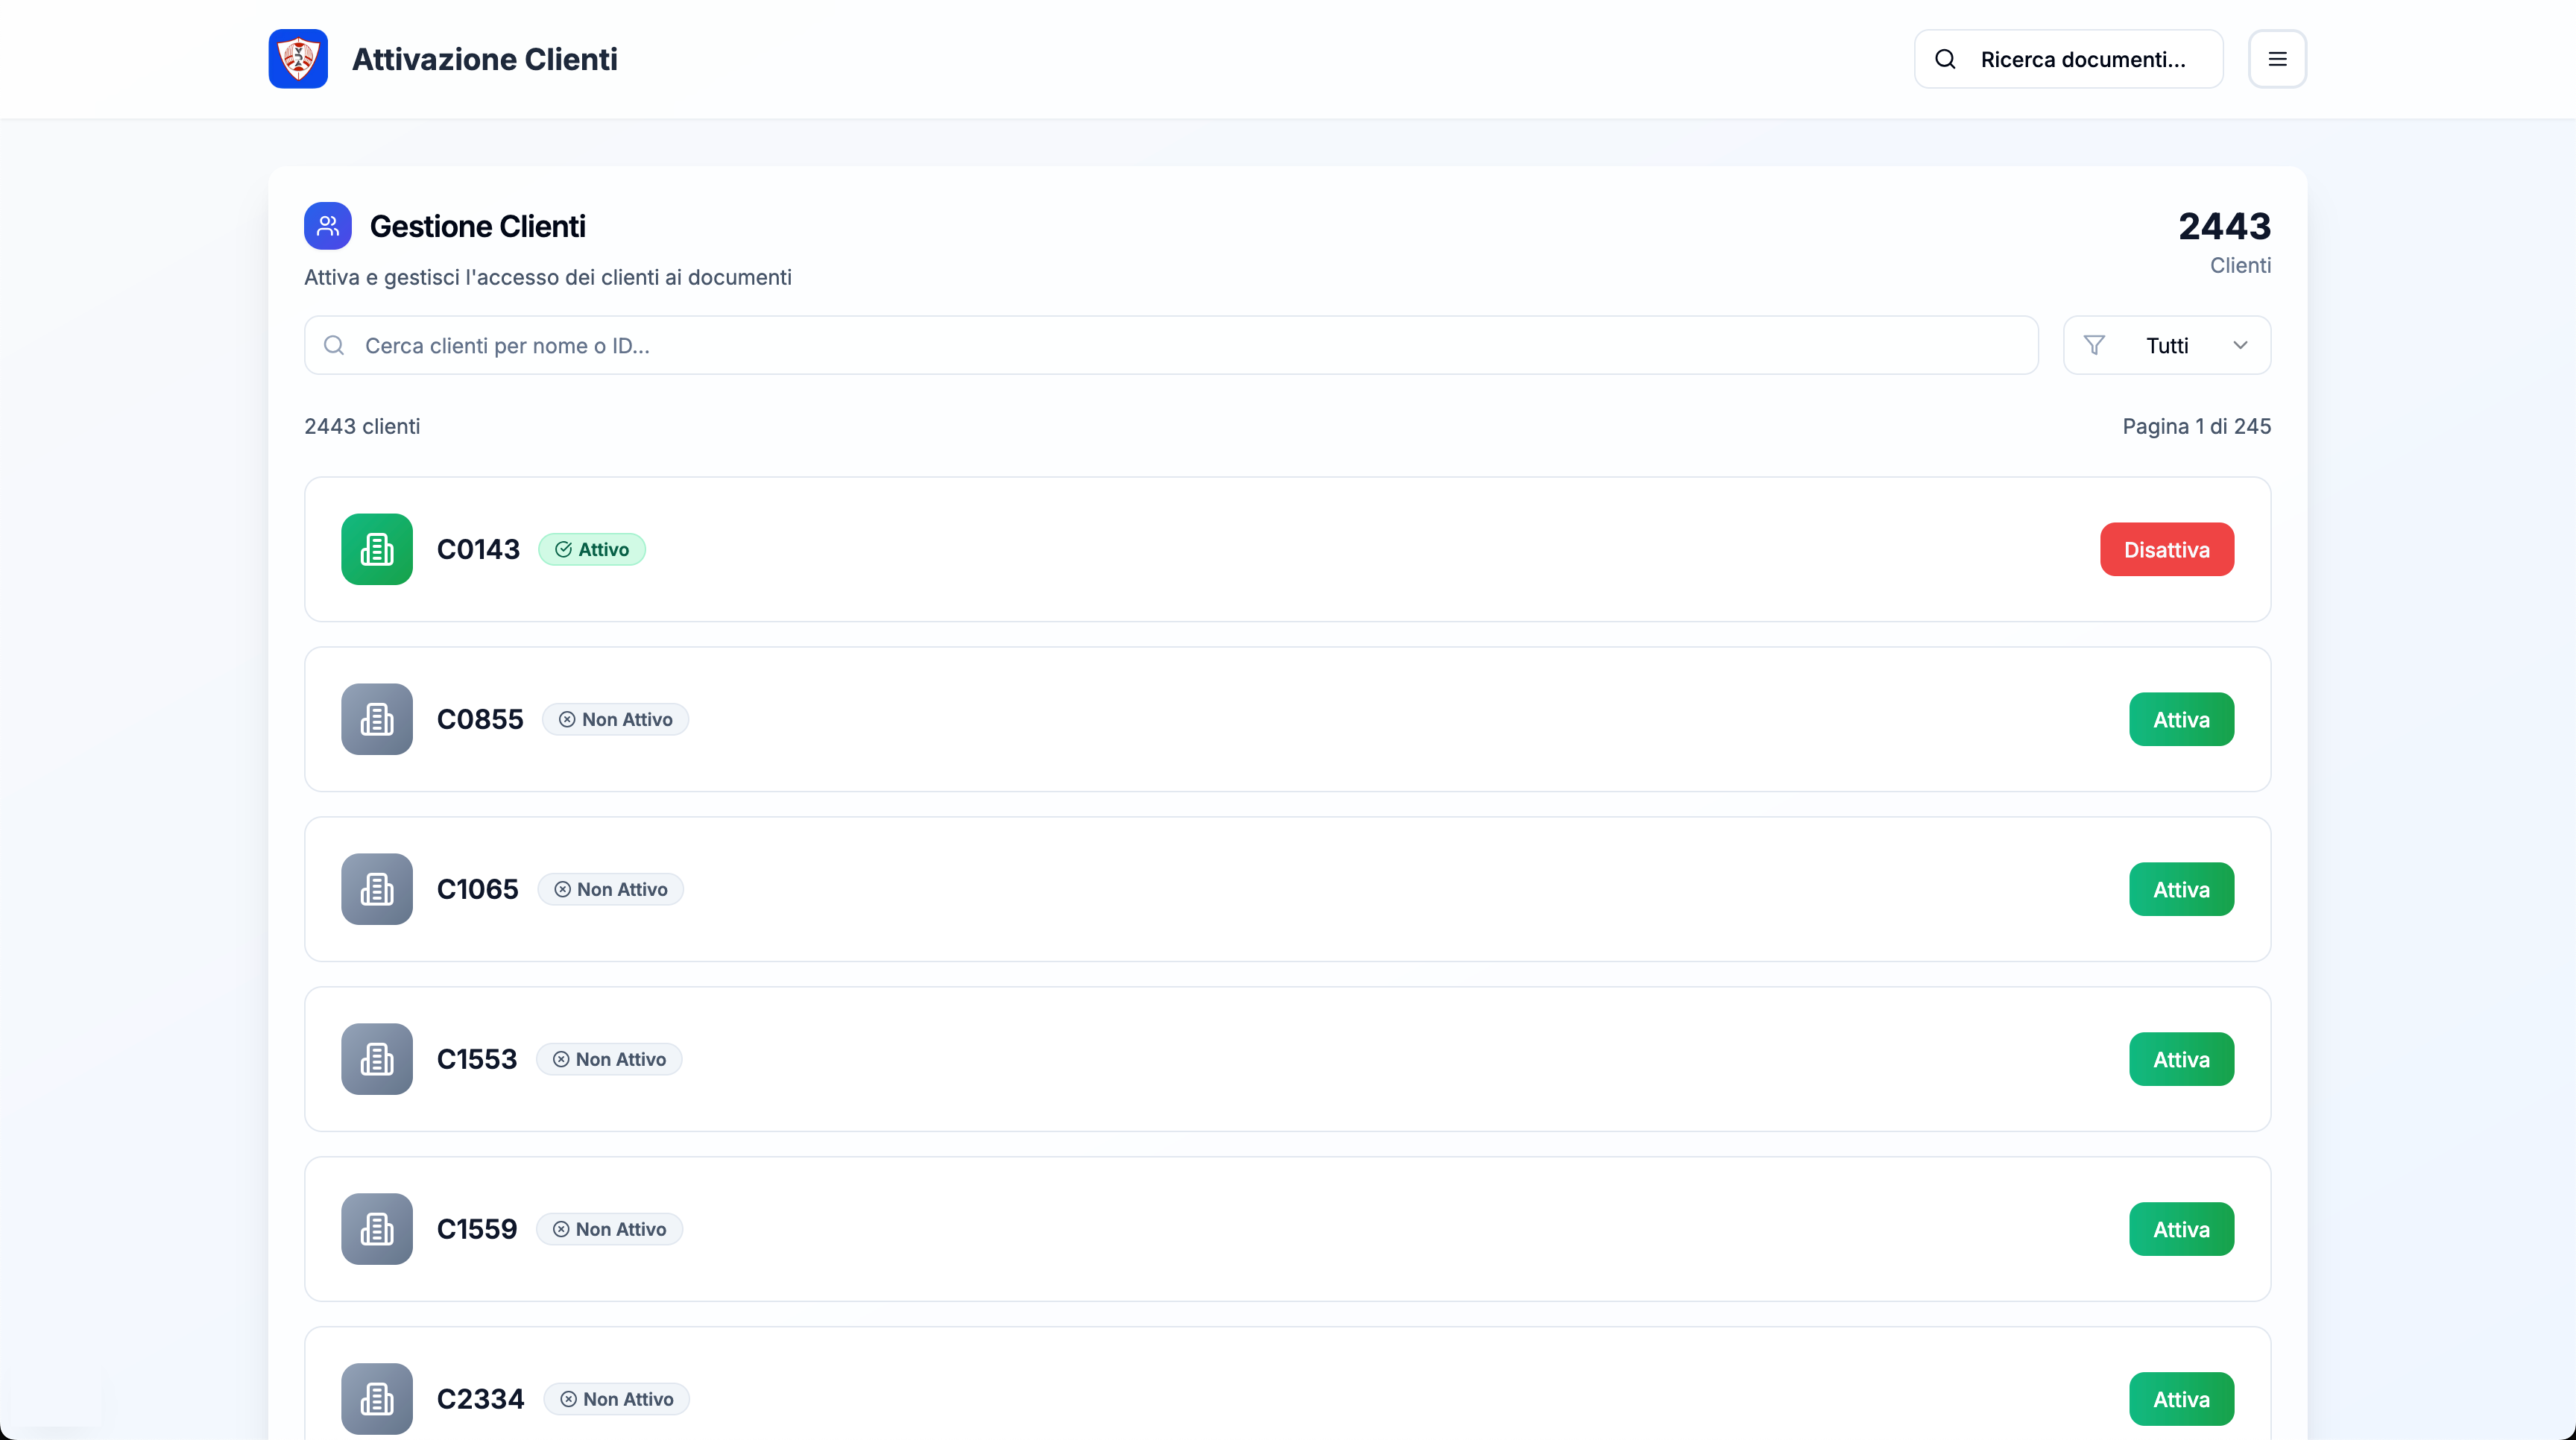The image size is (2576, 1440).
Task: Click the gray building icon for C0855
Action: click(376, 719)
